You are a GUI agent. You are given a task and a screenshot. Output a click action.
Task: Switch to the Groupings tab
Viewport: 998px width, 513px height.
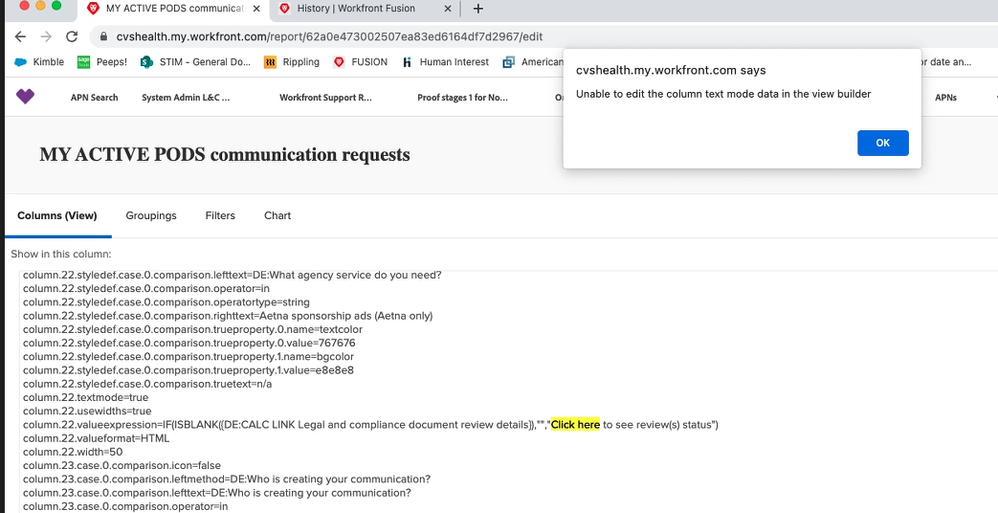151,215
